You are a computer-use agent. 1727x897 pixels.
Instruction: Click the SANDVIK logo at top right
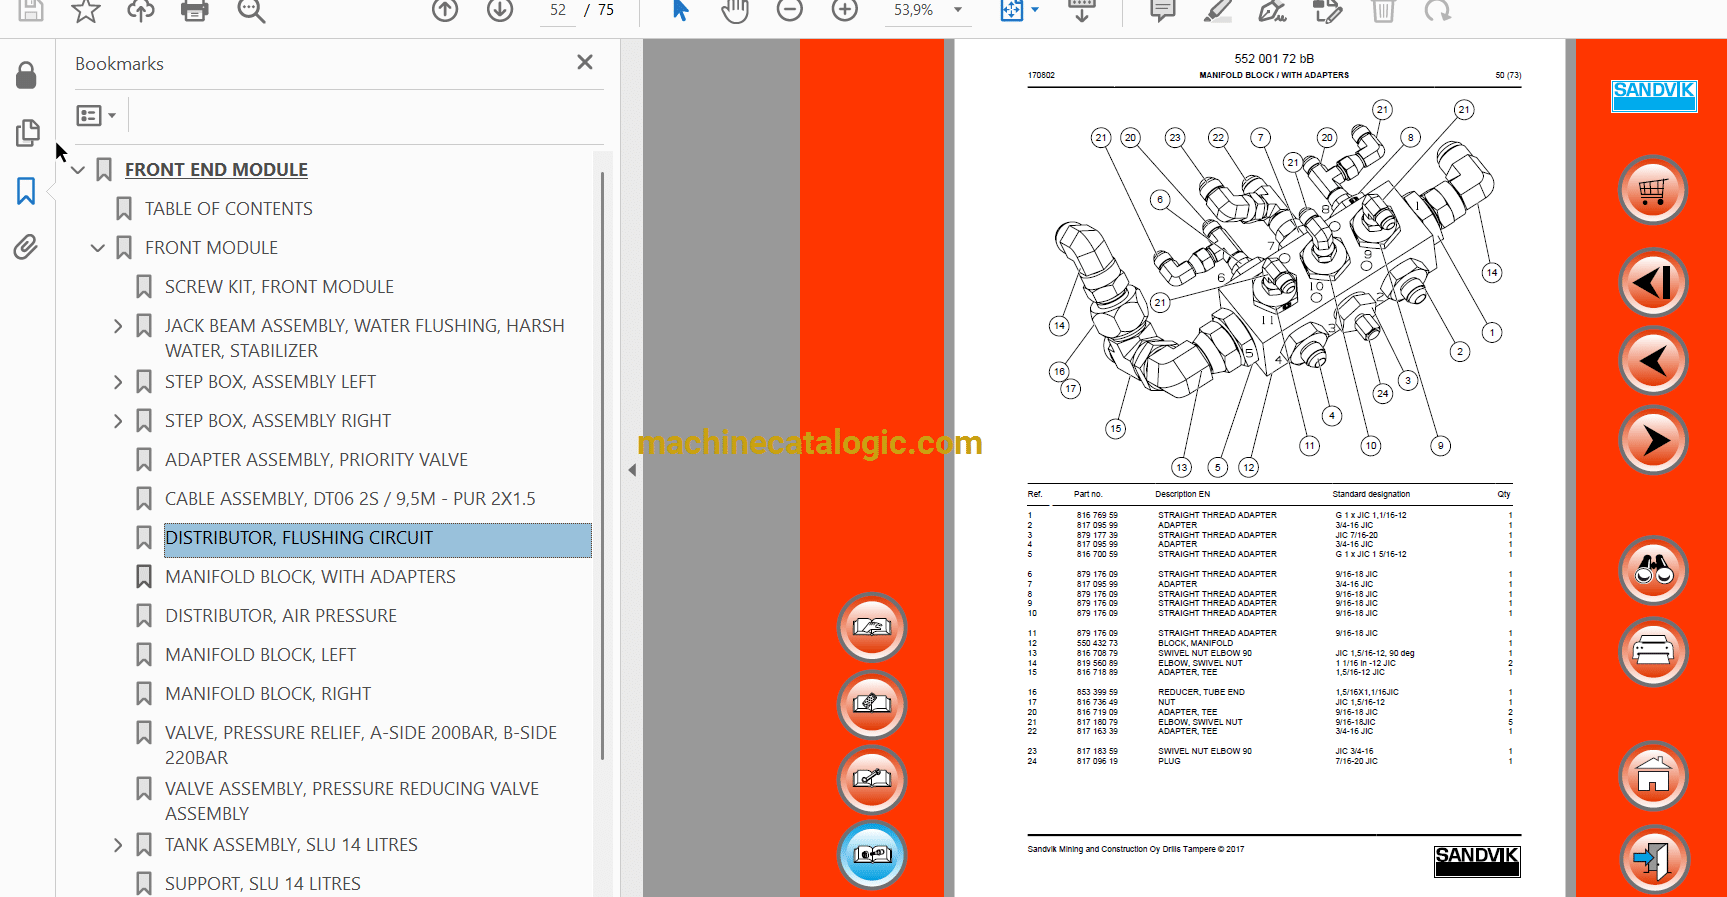pyautogui.click(x=1654, y=96)
